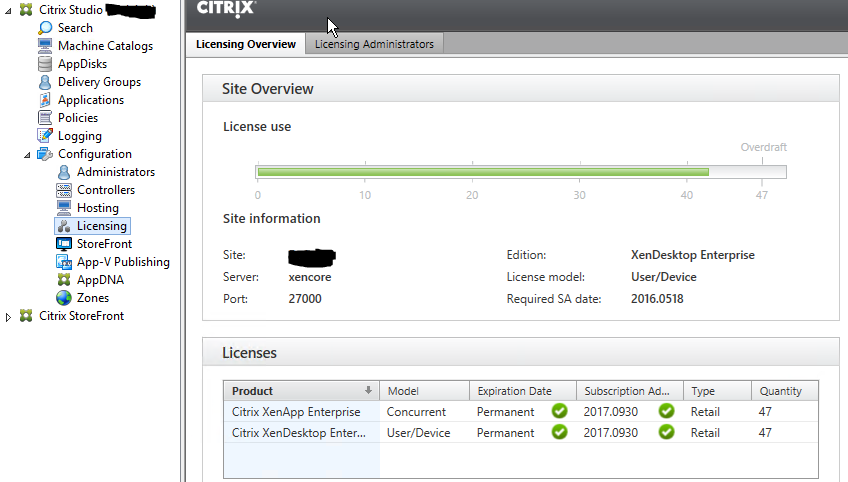Expand the Citrix StoreFront node

pyautogui.click(x=9, y=317)
